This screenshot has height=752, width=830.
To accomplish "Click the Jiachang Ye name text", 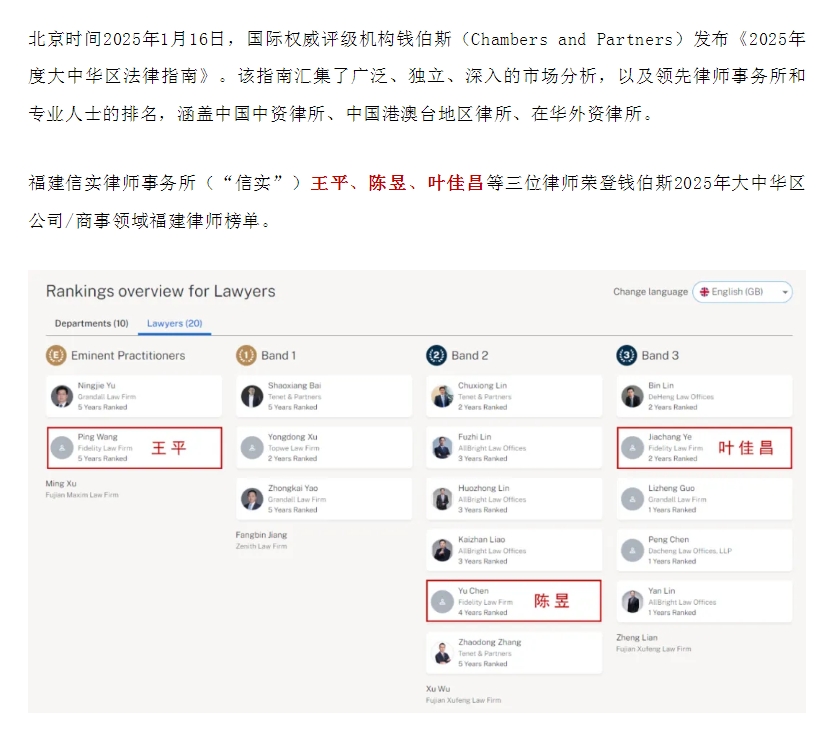I will tap(670, 437).
